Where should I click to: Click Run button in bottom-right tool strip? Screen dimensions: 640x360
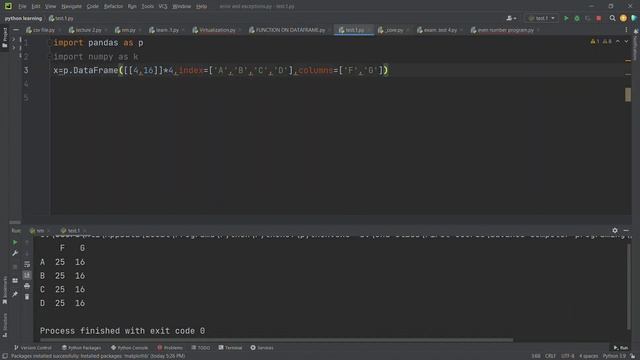click(x=620, y=348)
